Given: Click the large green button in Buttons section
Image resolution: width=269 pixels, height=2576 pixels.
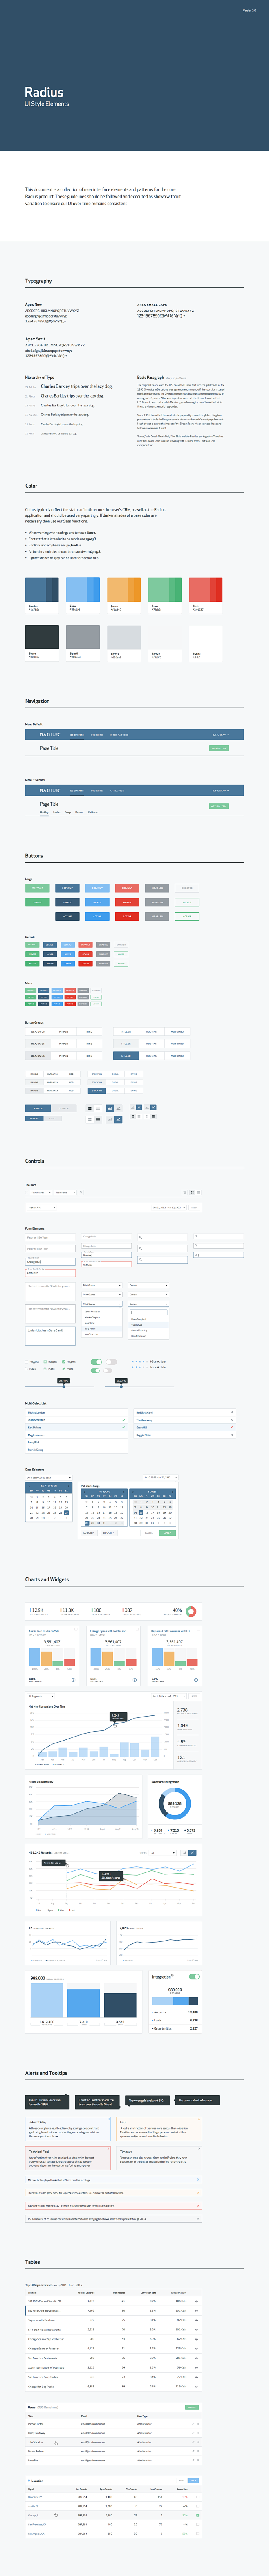Looking at the screenshot, I should point(37,888).
